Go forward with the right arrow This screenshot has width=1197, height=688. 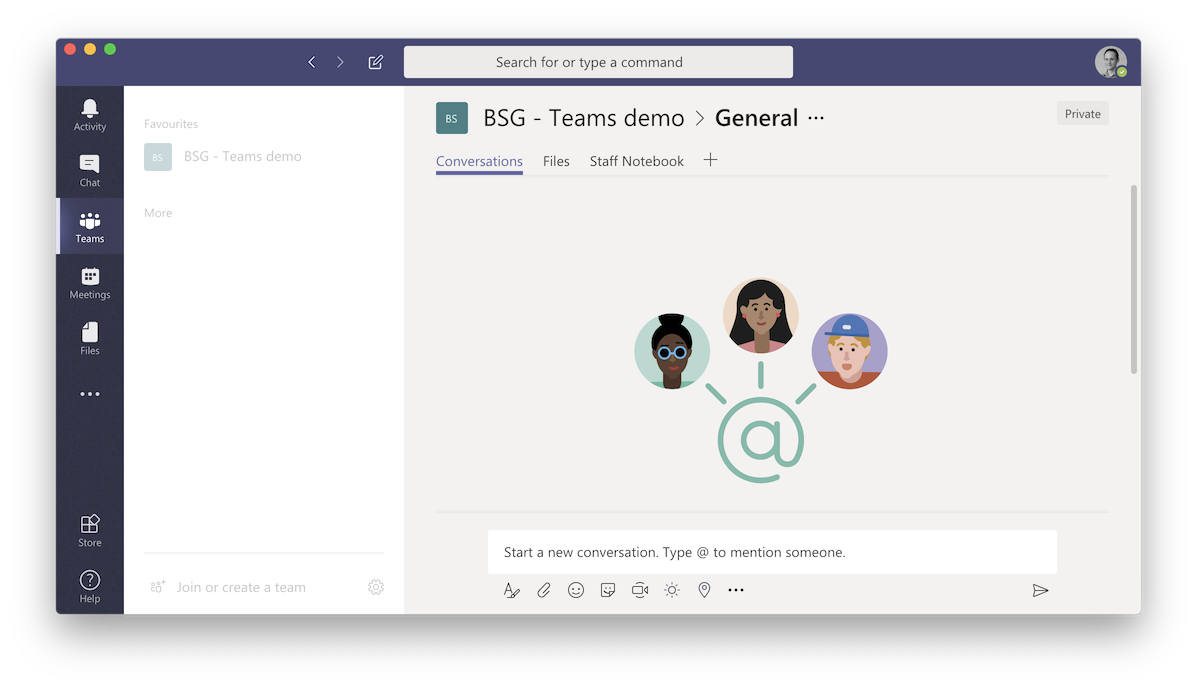click(x=340, y=62)
